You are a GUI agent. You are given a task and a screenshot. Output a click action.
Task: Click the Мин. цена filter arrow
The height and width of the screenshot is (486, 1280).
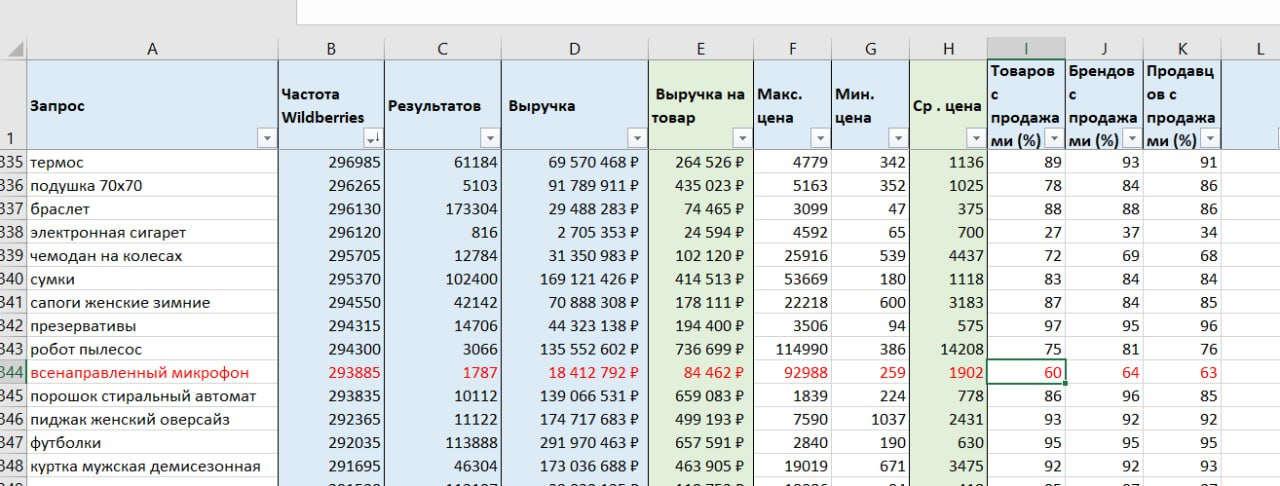point(897,139)
